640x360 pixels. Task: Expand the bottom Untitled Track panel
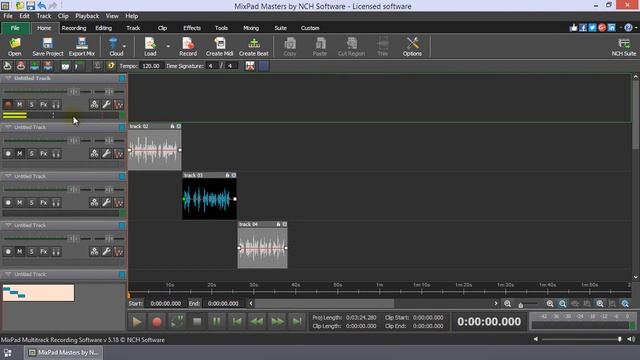click(x=8, y=274)
